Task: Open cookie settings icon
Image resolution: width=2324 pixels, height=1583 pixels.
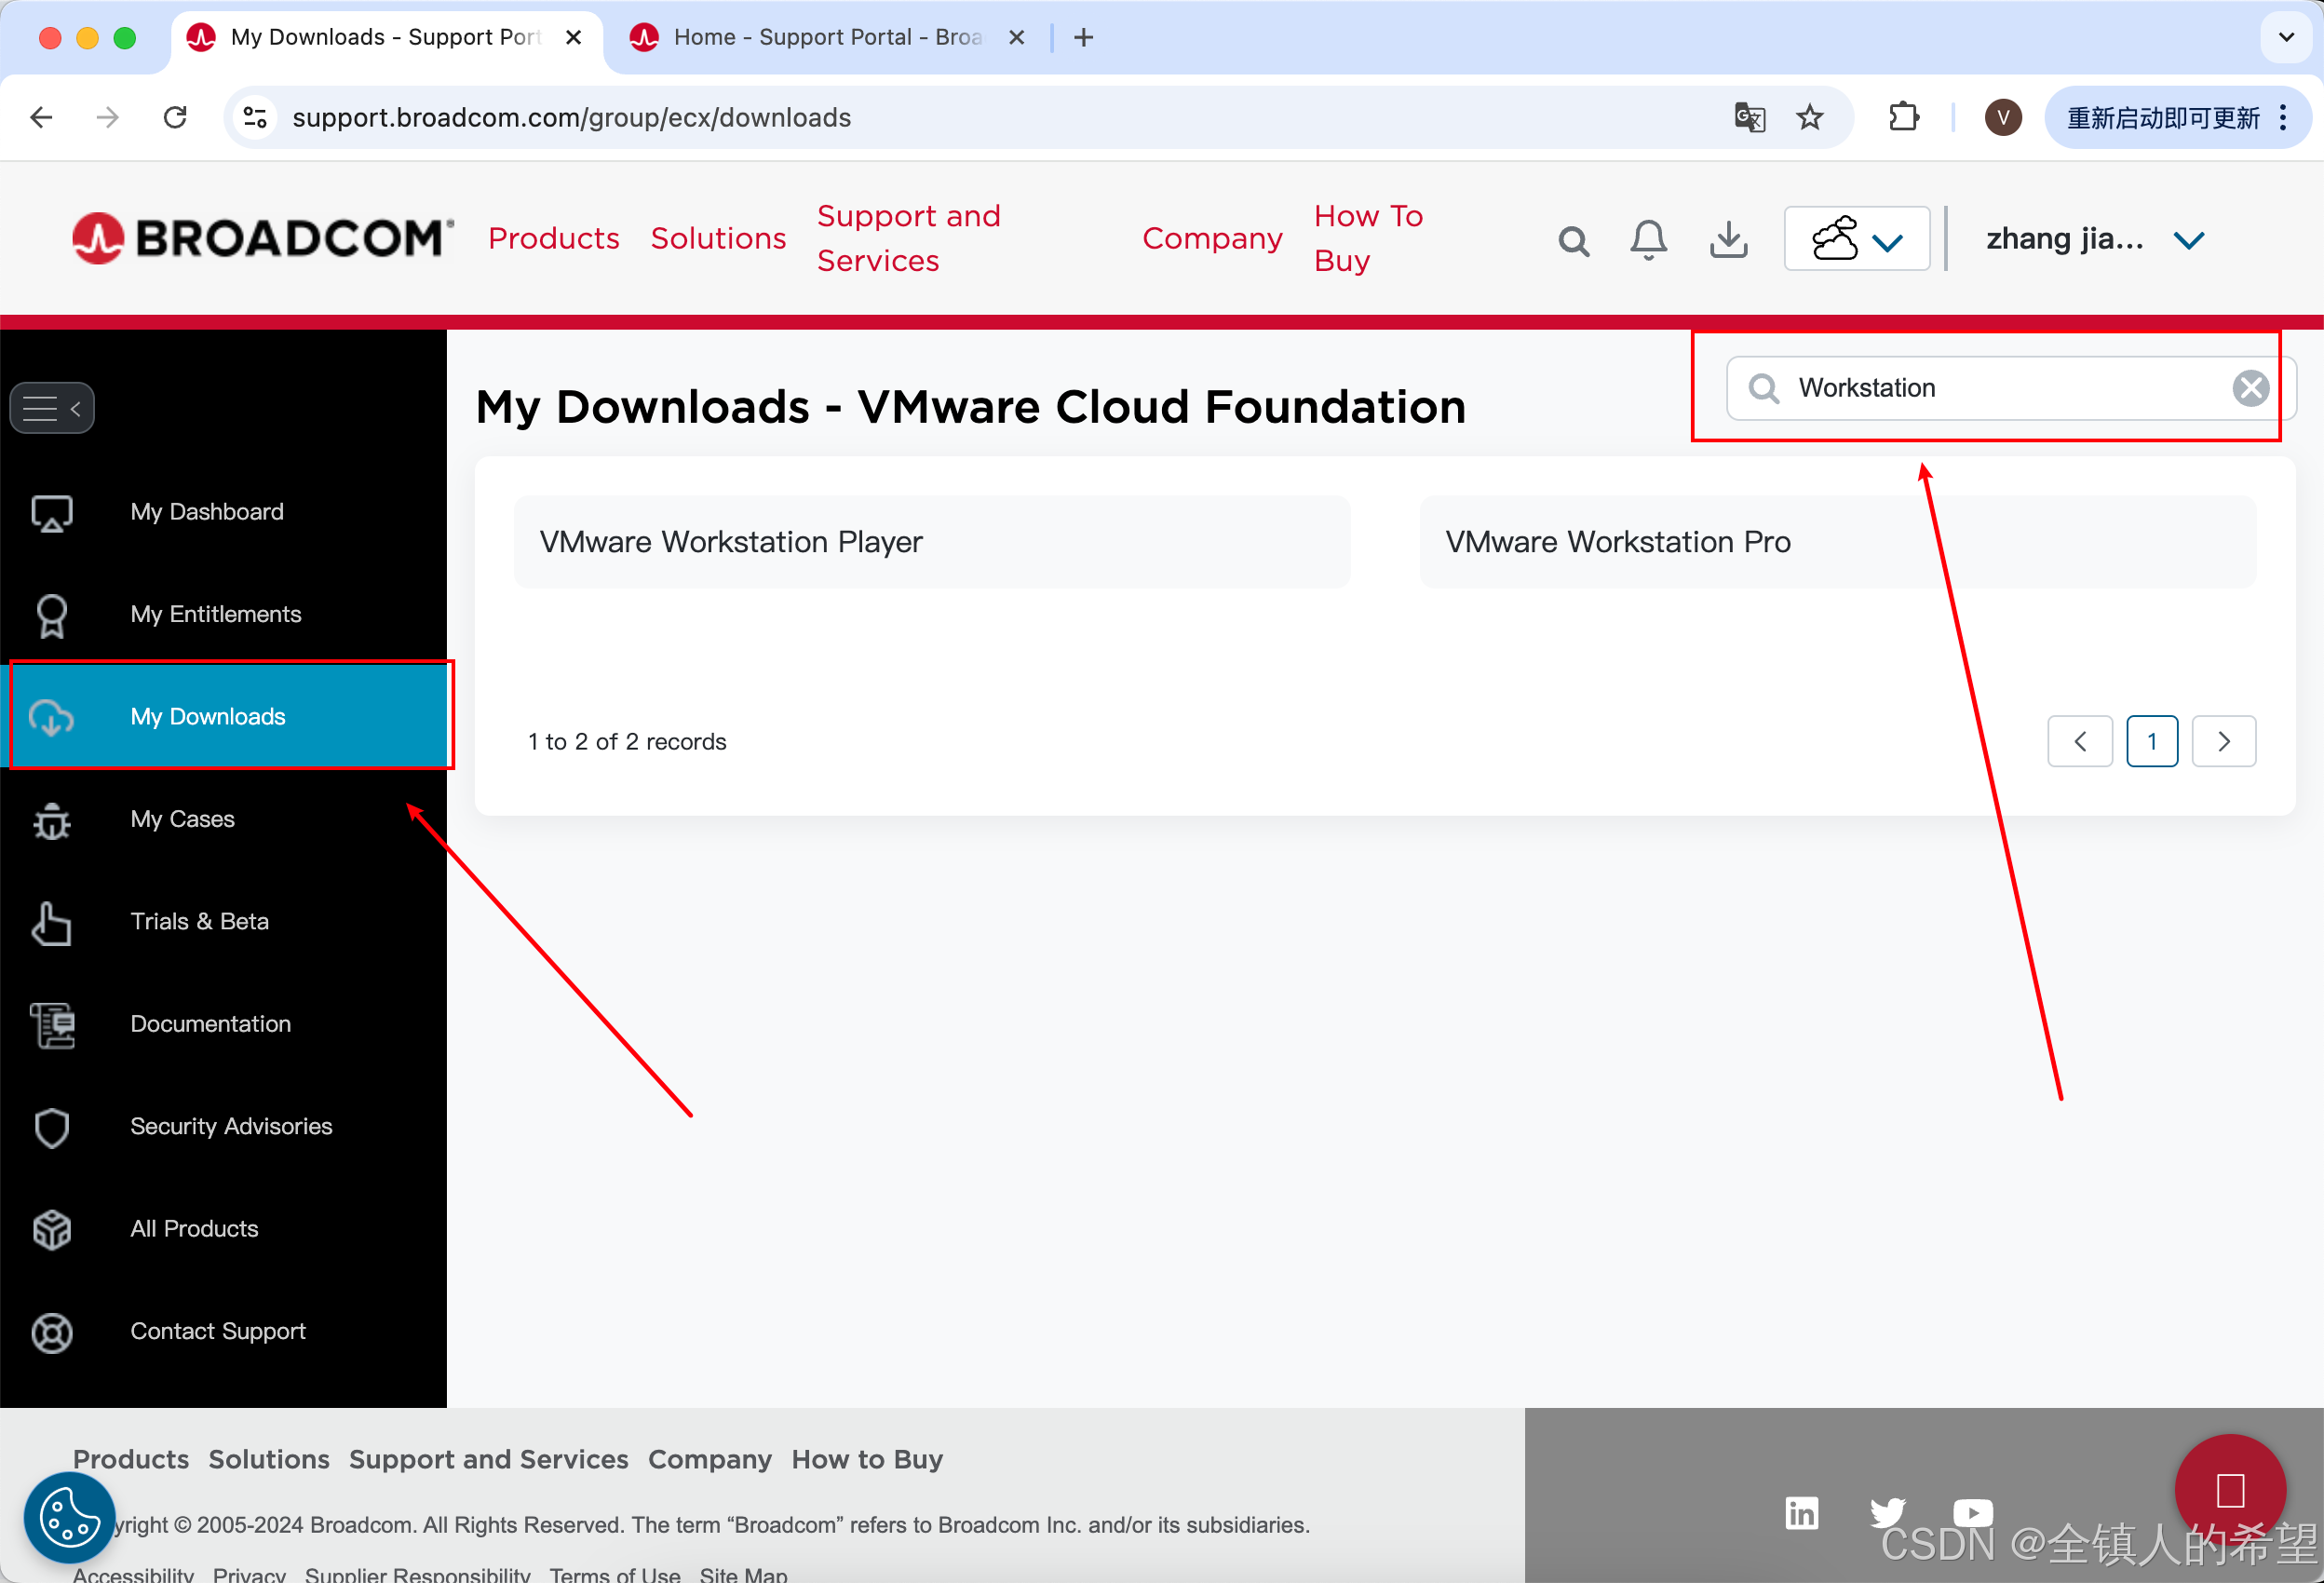Action: [69, 1517]
